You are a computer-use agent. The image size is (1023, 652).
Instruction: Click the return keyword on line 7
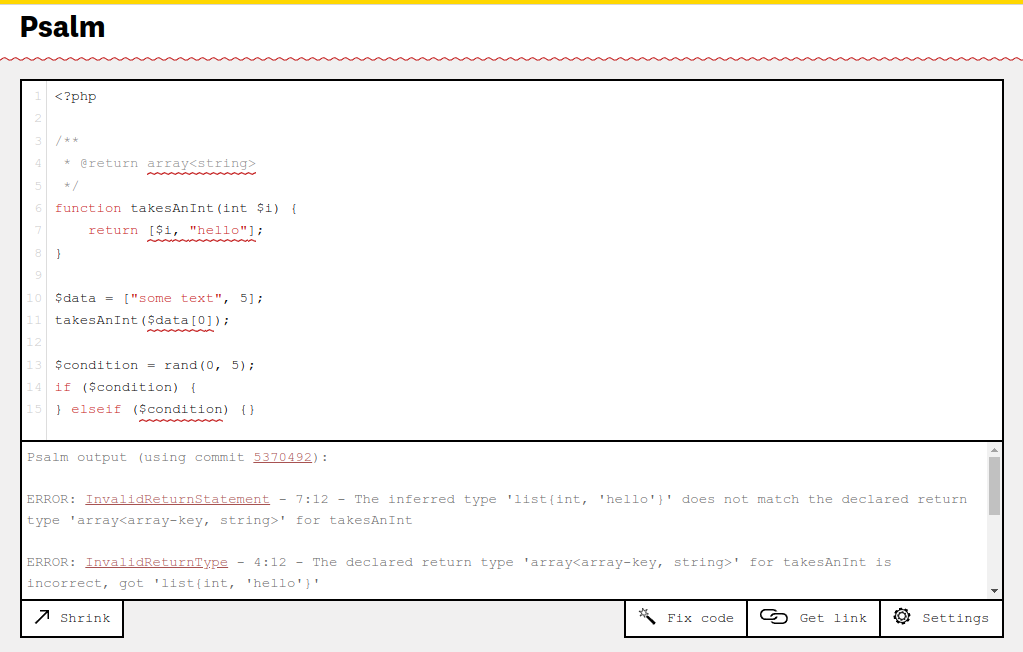click(x=113, y=230)
